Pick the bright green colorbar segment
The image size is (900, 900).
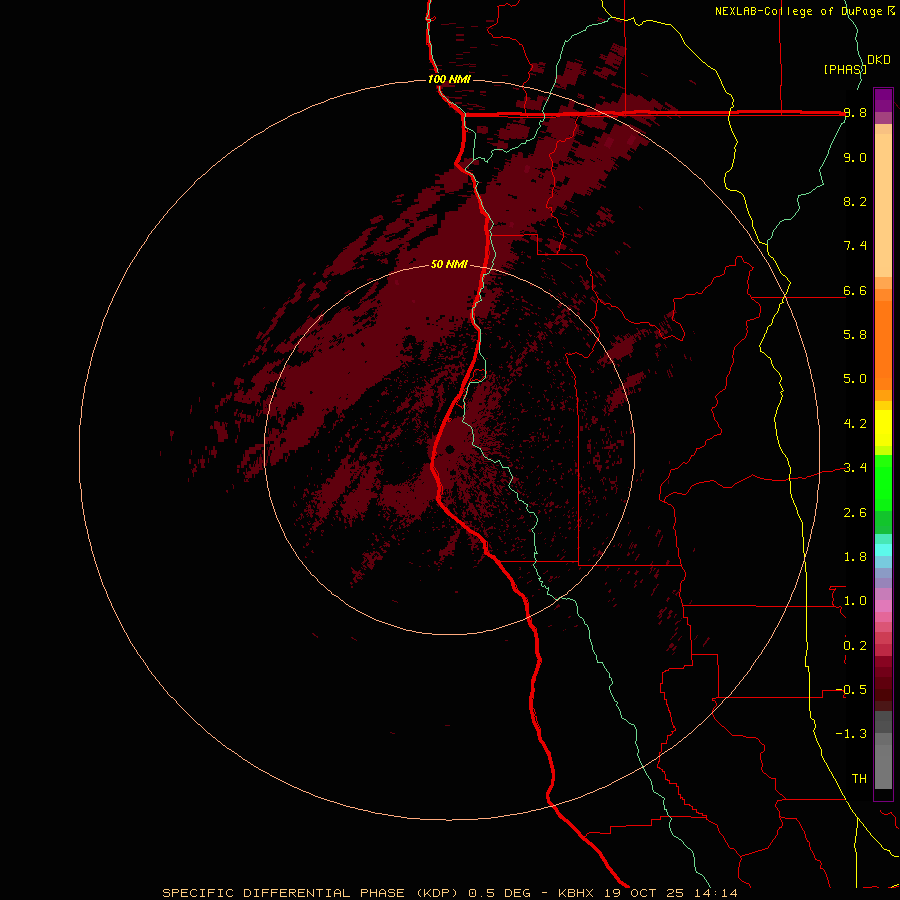[883, 482]
